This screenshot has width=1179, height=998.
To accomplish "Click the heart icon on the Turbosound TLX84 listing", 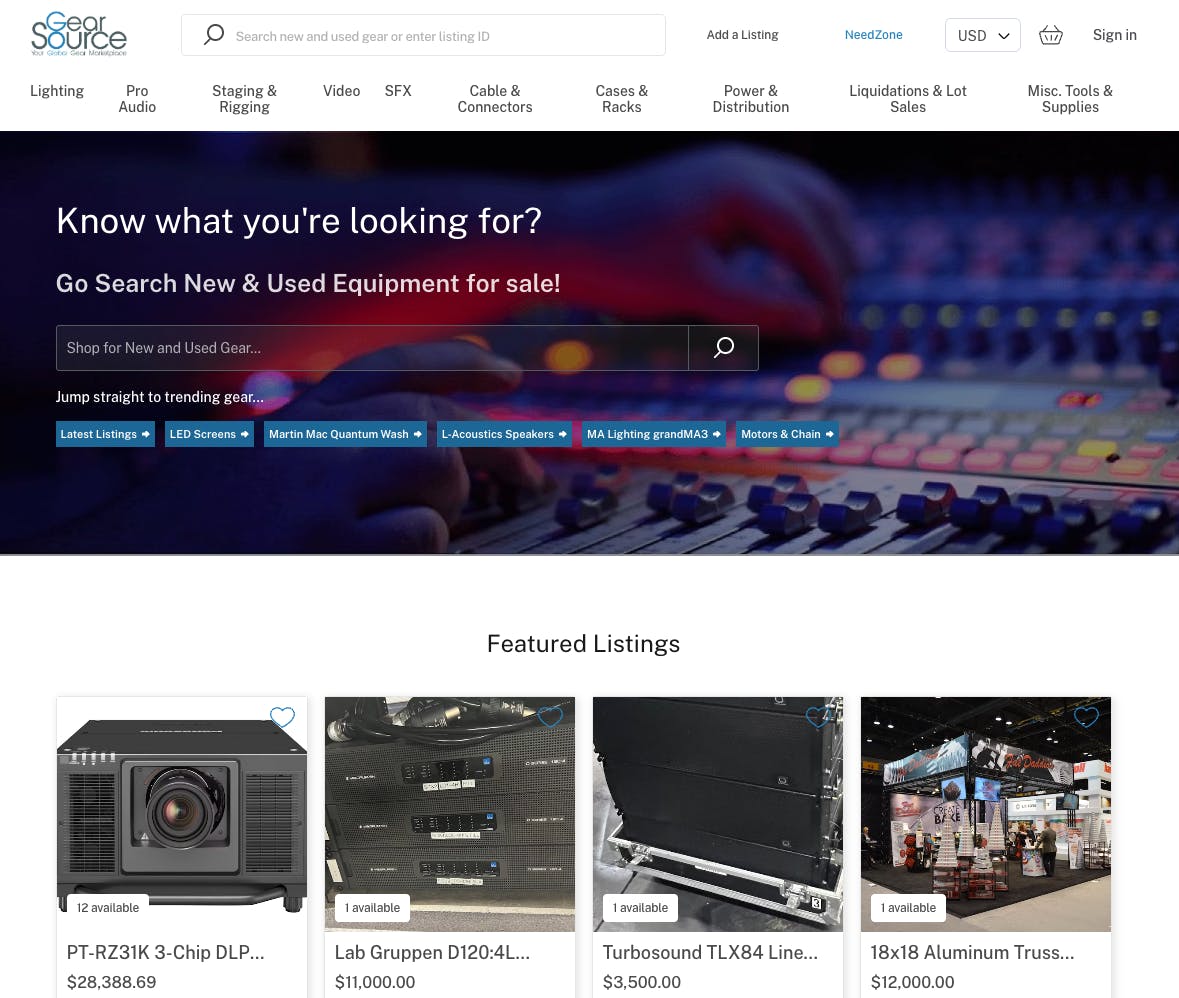I will 818,717.
